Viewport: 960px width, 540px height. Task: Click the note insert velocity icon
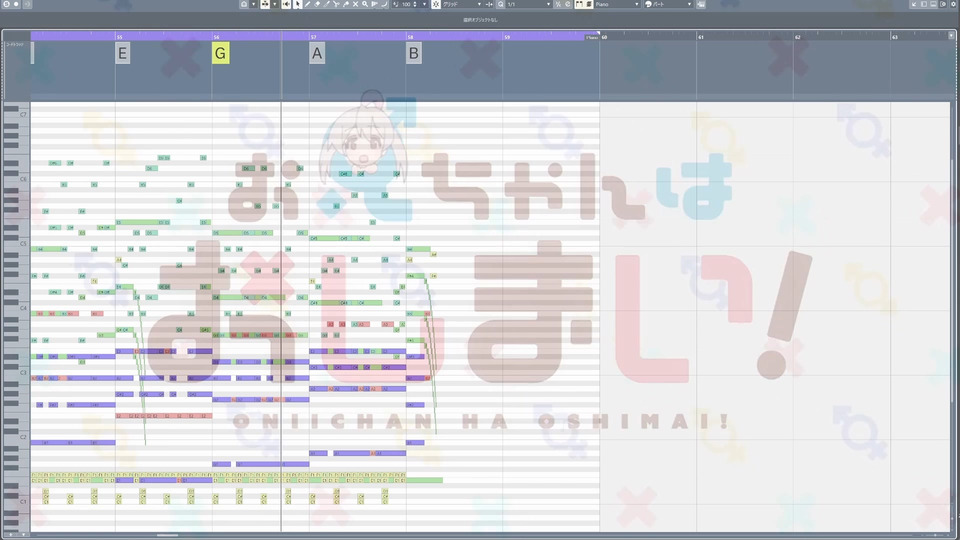coord(396,4)
